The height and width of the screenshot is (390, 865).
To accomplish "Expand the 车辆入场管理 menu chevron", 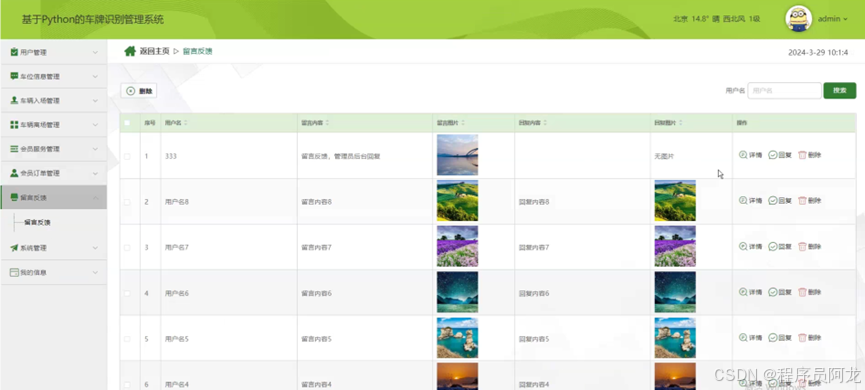I will [x=95, y=101].
